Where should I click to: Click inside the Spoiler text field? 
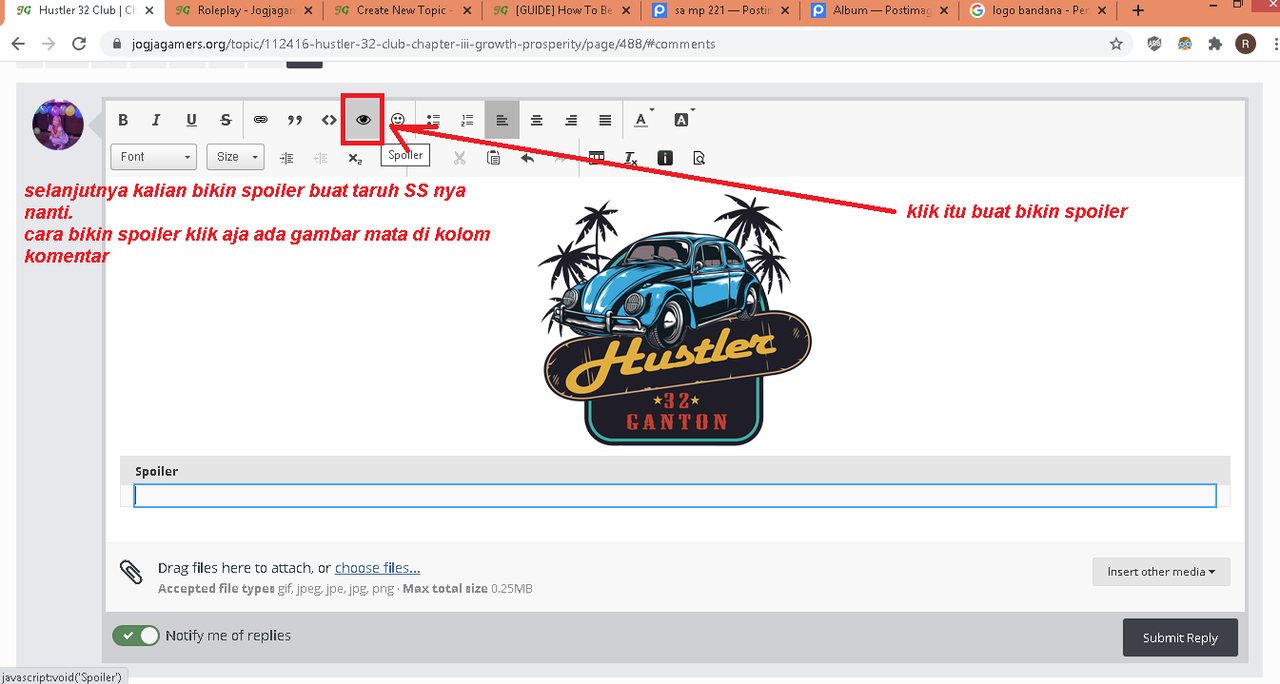(675, 496)
